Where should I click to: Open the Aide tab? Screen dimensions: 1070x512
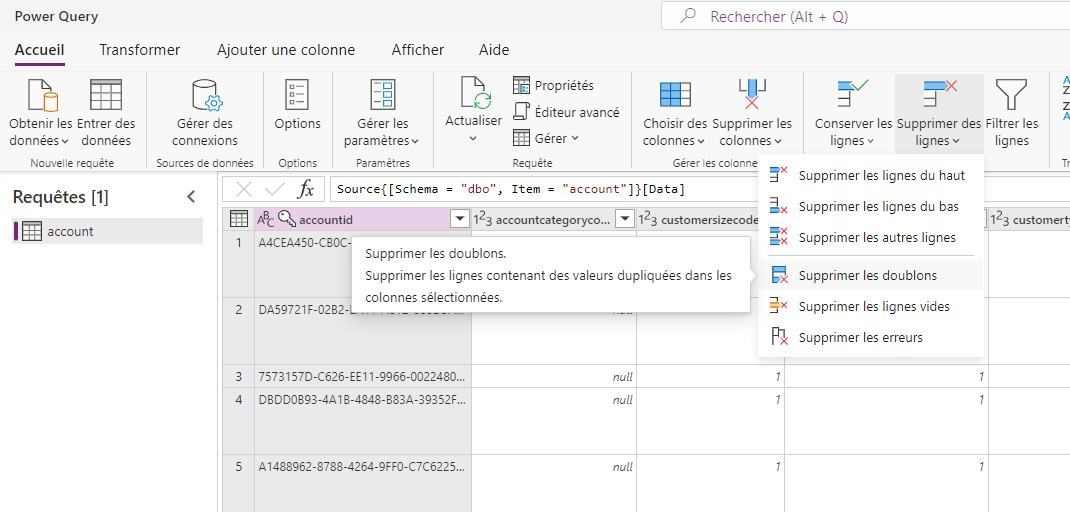pos(494,50)
